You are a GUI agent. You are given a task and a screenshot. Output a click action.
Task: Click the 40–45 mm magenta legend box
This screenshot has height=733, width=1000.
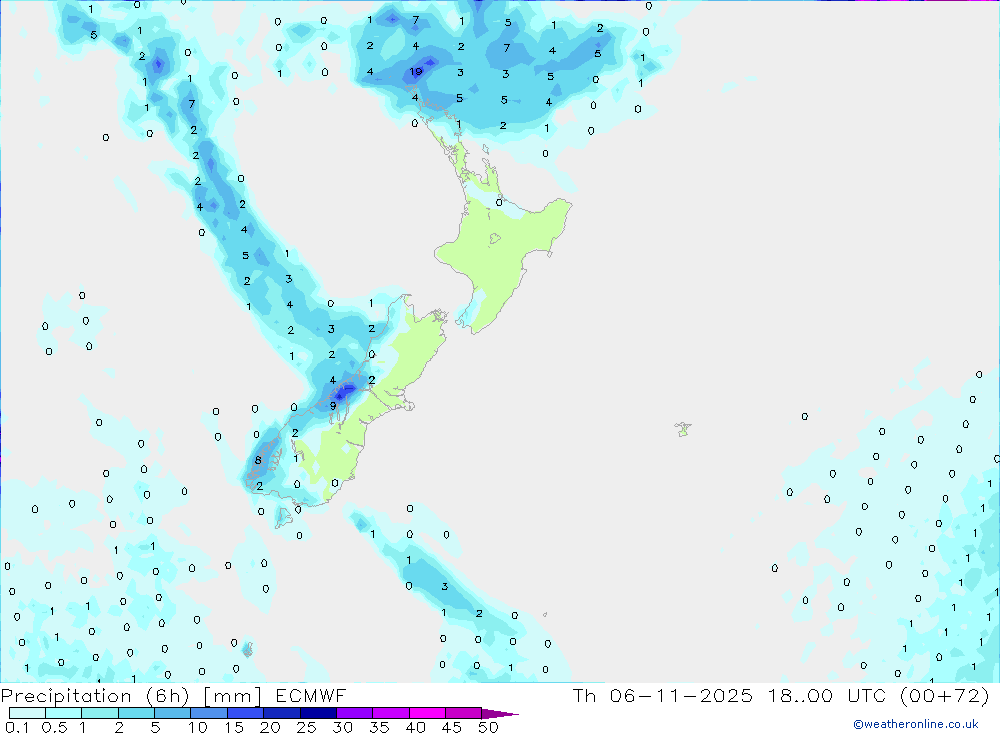coord(427,713)
